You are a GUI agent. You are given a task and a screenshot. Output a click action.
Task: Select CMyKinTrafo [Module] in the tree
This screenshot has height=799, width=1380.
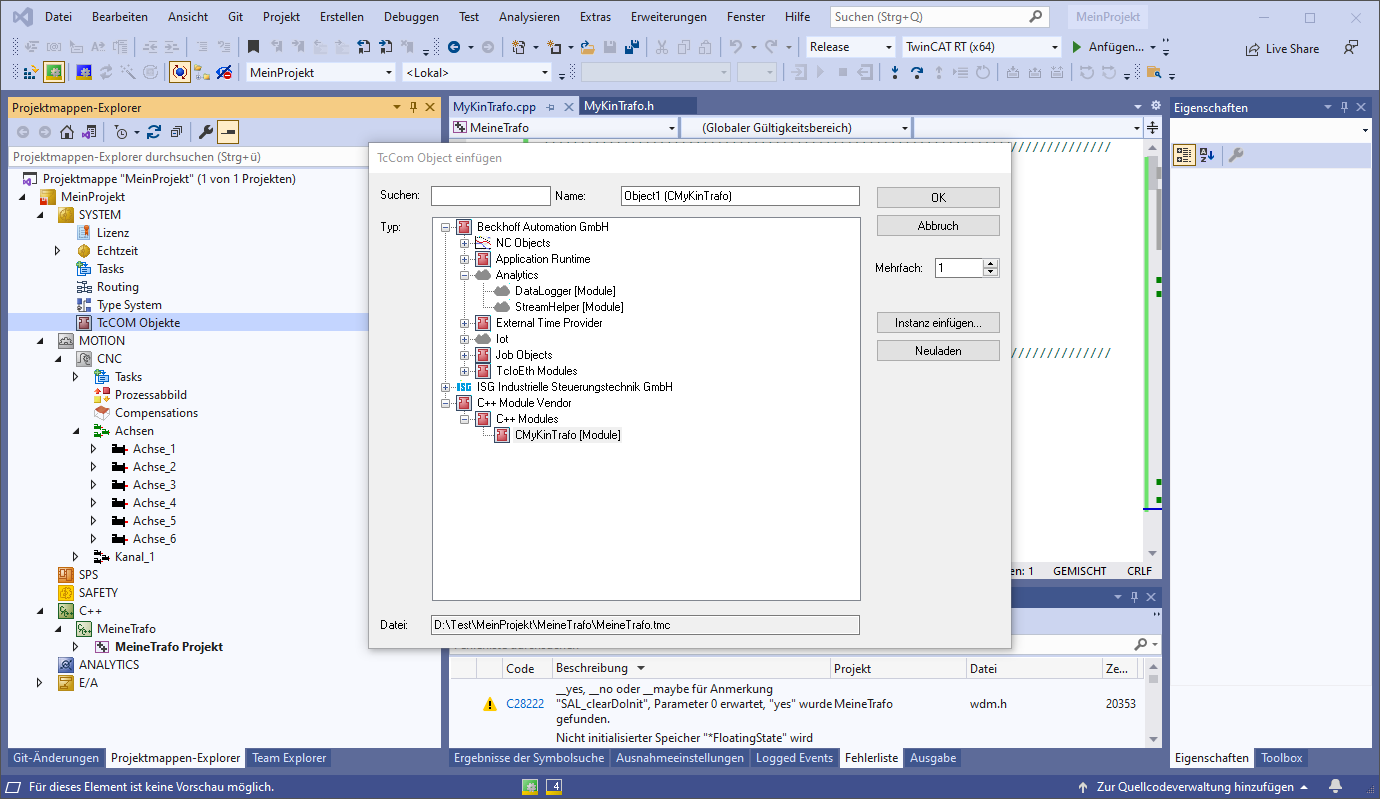pos(567,435)
